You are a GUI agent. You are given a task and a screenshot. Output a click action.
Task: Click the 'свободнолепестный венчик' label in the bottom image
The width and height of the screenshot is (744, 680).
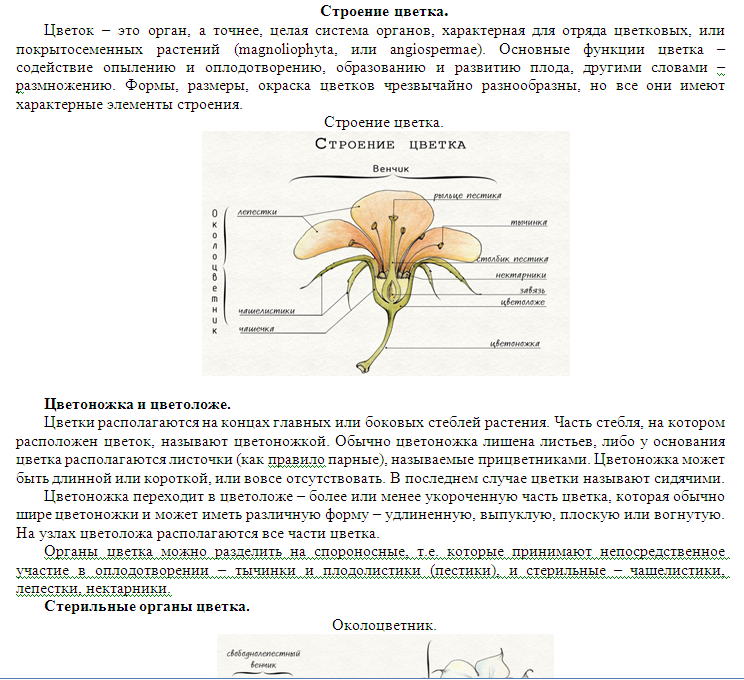(263, 659)
